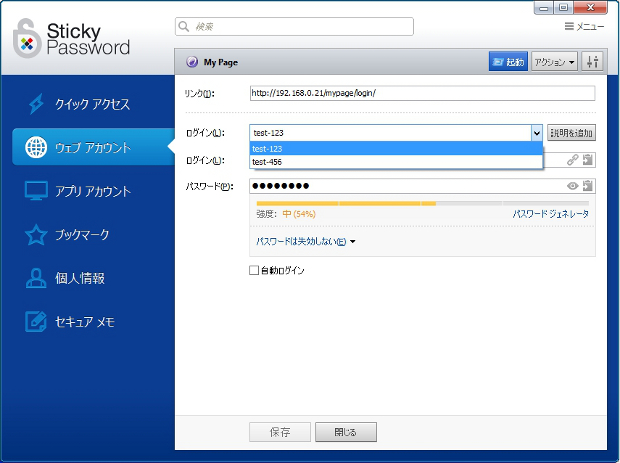Click the 説明を追加 button

click(x=571, y=133)
